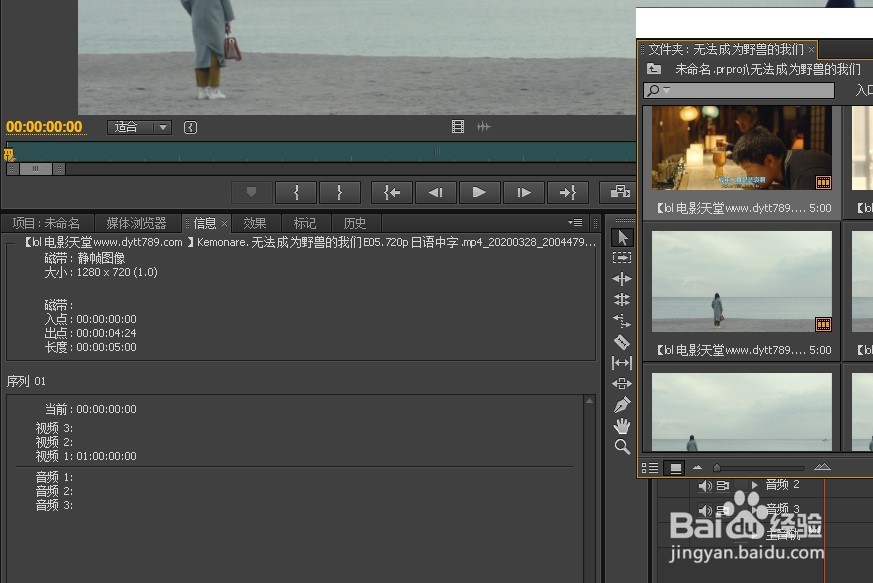The width and height of the screenshot is (873, 583).
Task: Click the Insert edit button
Action: [x=619, y=193]
